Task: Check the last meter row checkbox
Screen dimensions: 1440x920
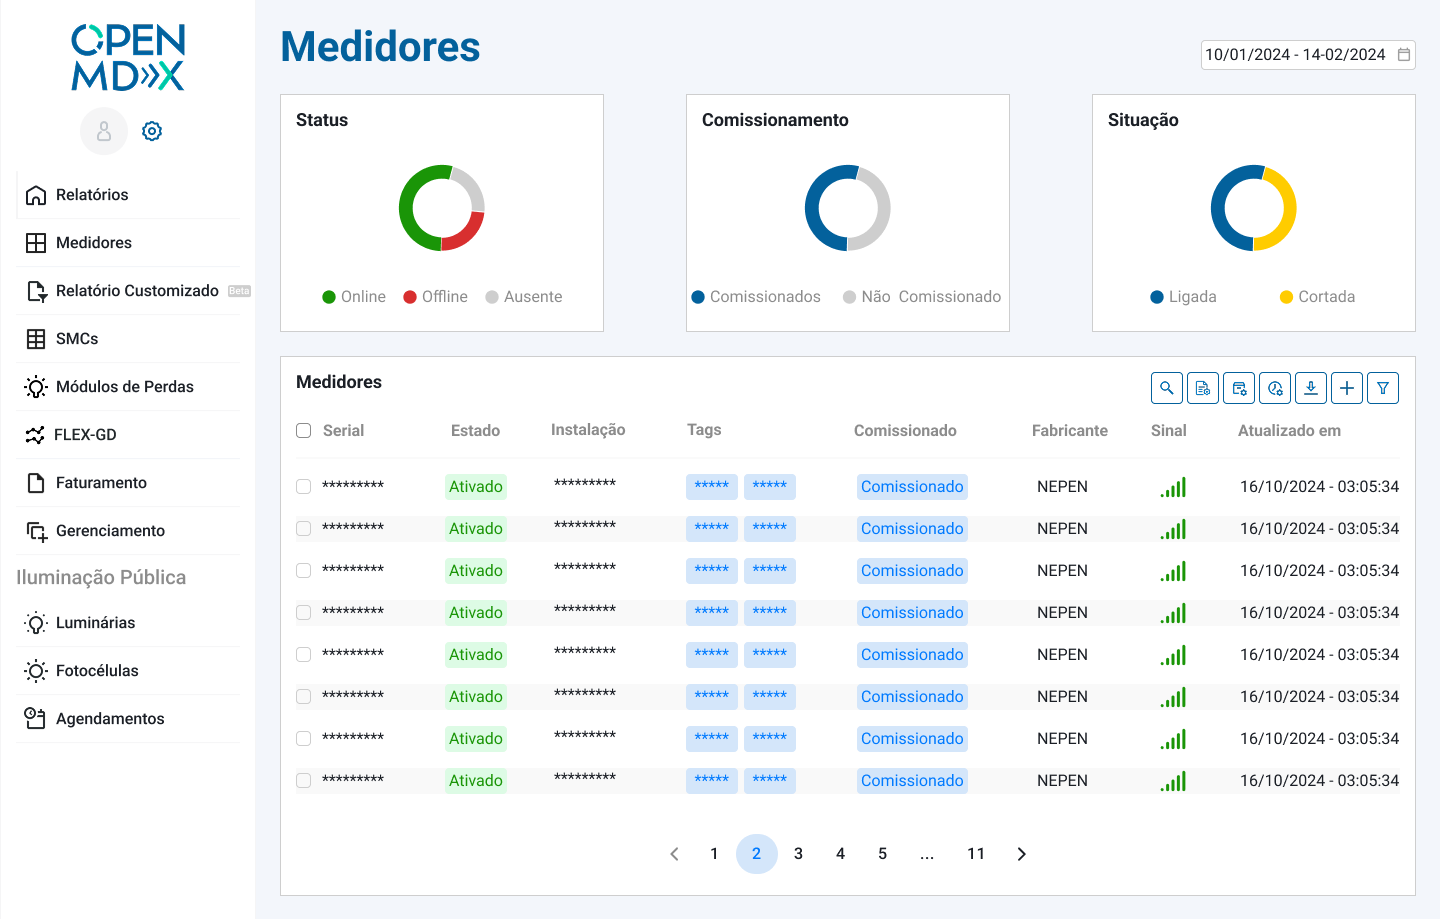Action: [304, 781]
